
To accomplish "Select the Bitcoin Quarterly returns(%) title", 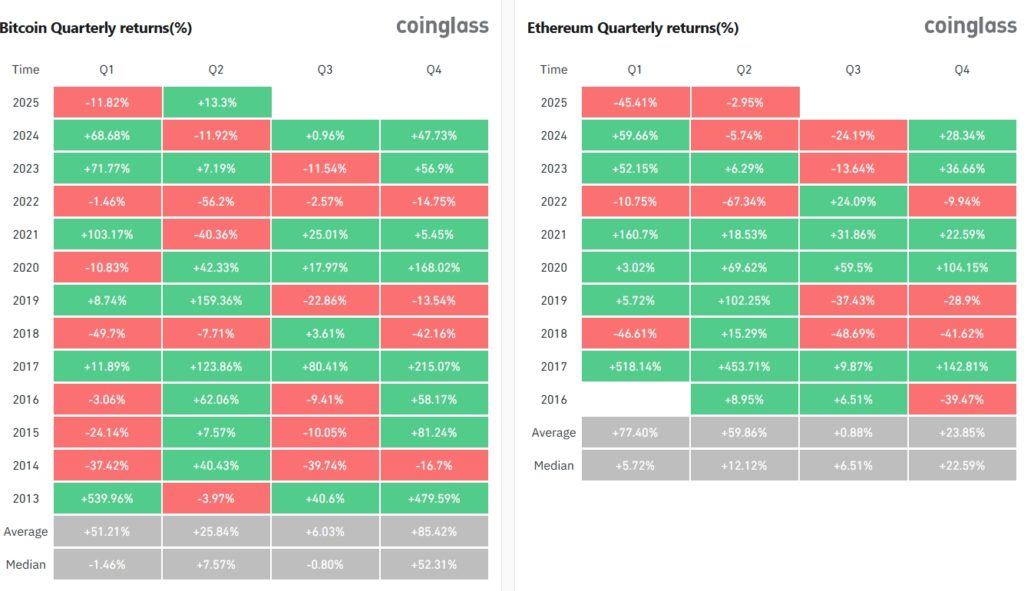I will tap(96, 28).
